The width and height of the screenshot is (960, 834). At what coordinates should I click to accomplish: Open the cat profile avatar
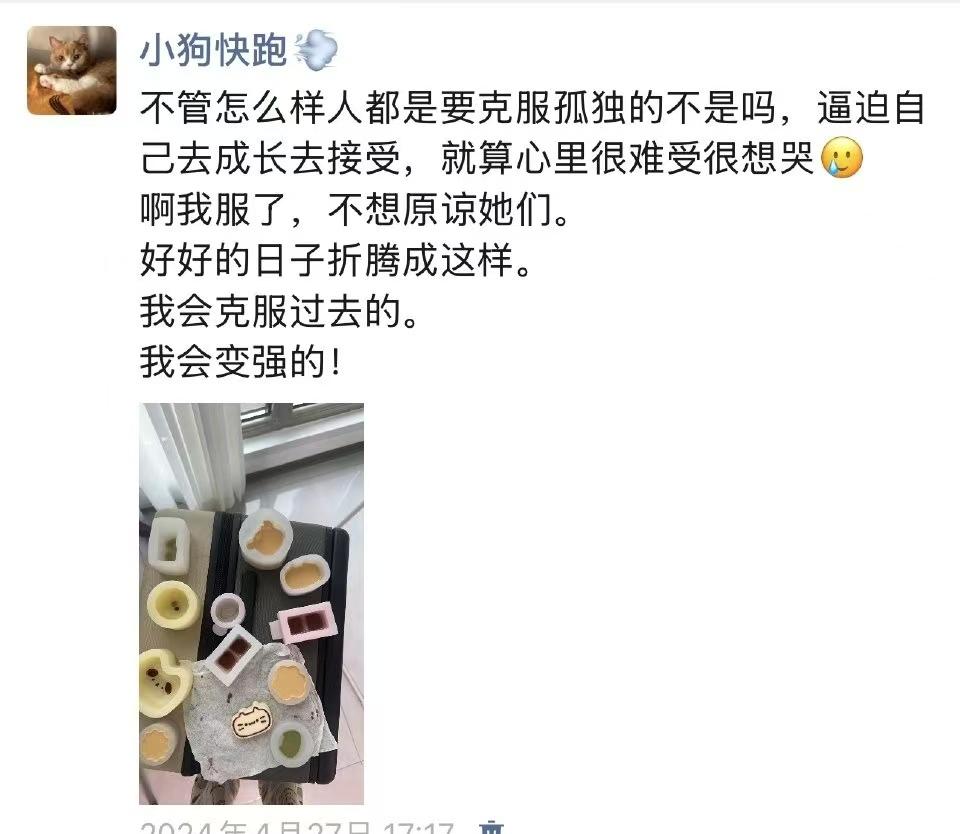pyautogui.click(x=72, y=70)
